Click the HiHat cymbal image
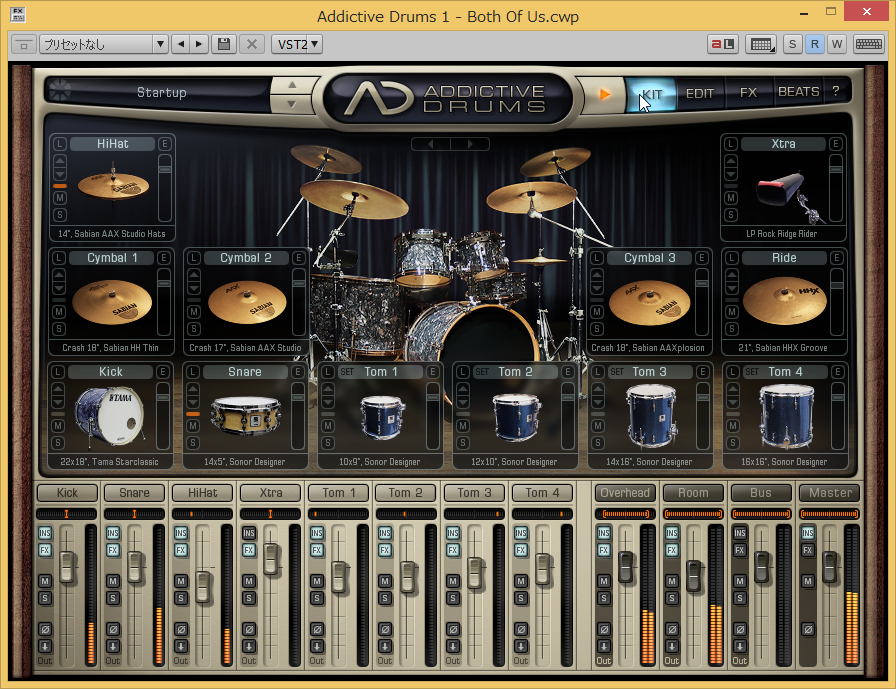The width and height of the screenshot is (896, 689). click(113, 185)
